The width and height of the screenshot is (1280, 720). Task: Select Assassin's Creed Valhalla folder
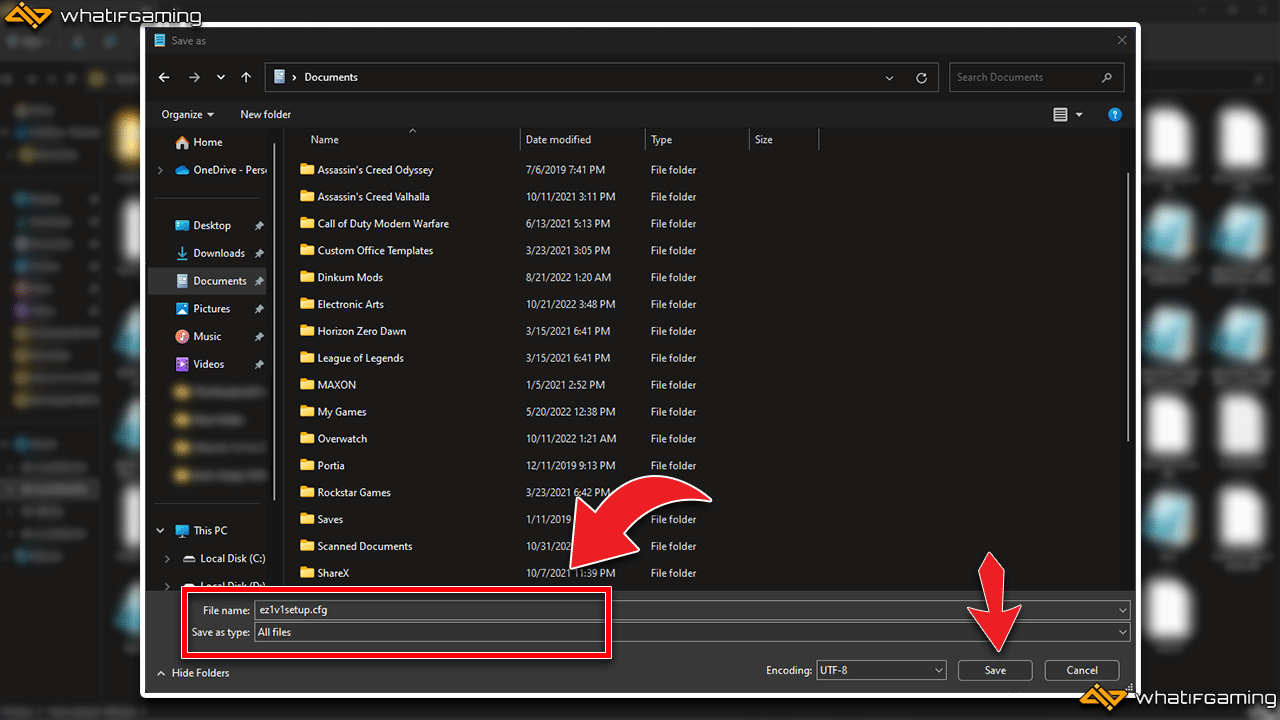[x=373, y=197]
